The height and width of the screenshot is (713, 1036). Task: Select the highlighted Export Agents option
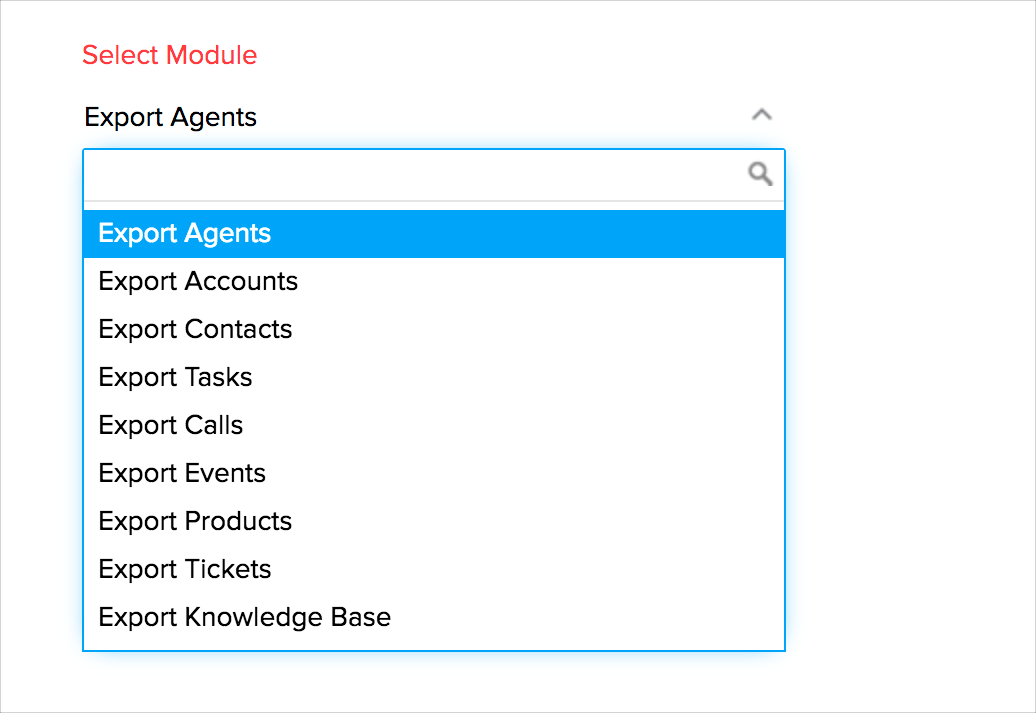433,234
